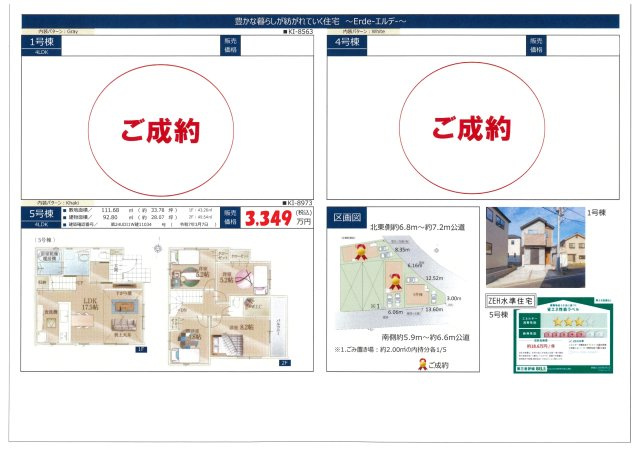
Task: Click the ご成約 circle in the 4号棟 panel
Action: (x=472, y=128)
